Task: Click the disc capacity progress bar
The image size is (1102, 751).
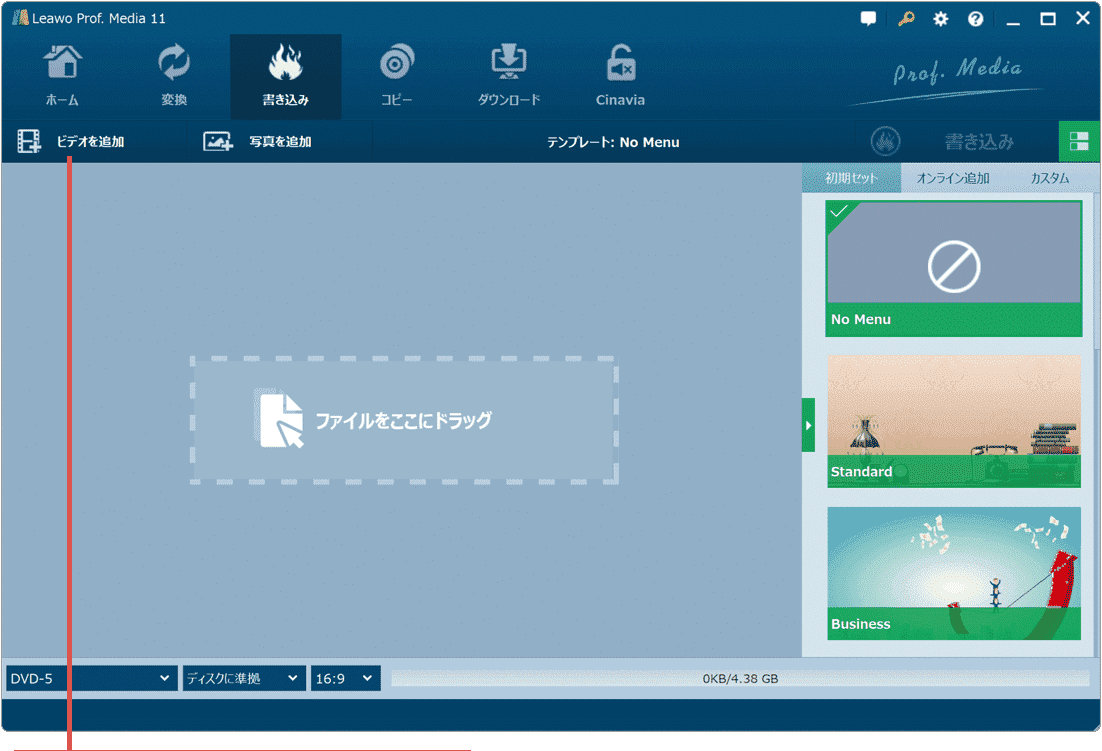Action: (x=740, y=679)
